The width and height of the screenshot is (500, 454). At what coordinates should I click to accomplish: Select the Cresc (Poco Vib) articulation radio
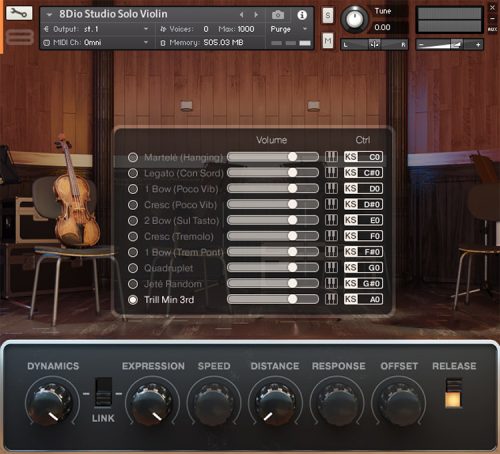coord(133,205)
